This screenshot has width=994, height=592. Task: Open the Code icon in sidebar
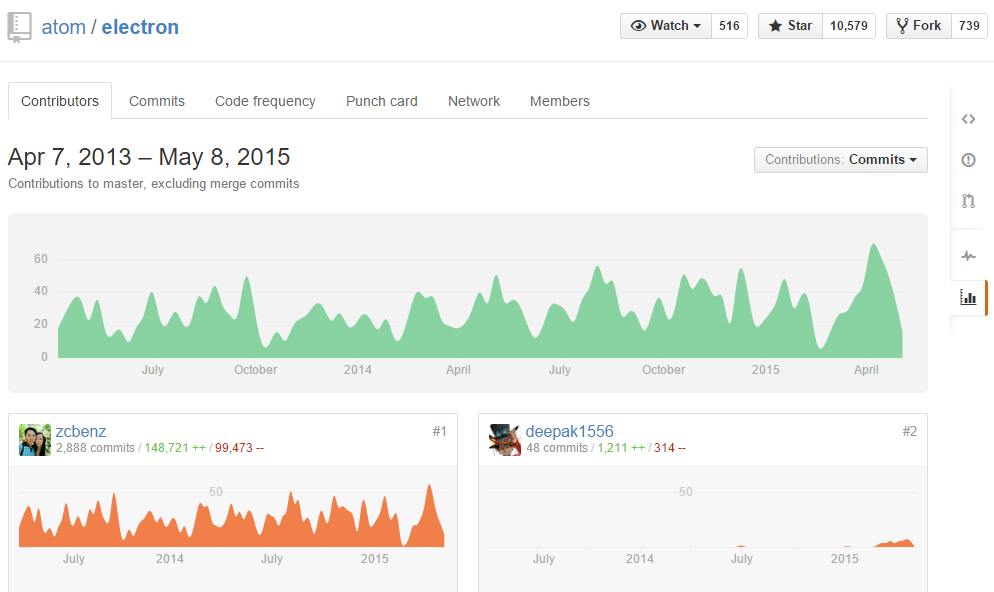tap(968, 119)
